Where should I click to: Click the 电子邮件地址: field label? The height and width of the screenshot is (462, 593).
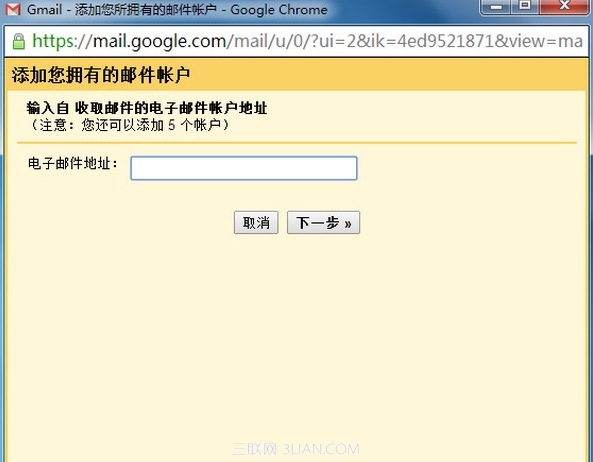click(x=73, y=164)
